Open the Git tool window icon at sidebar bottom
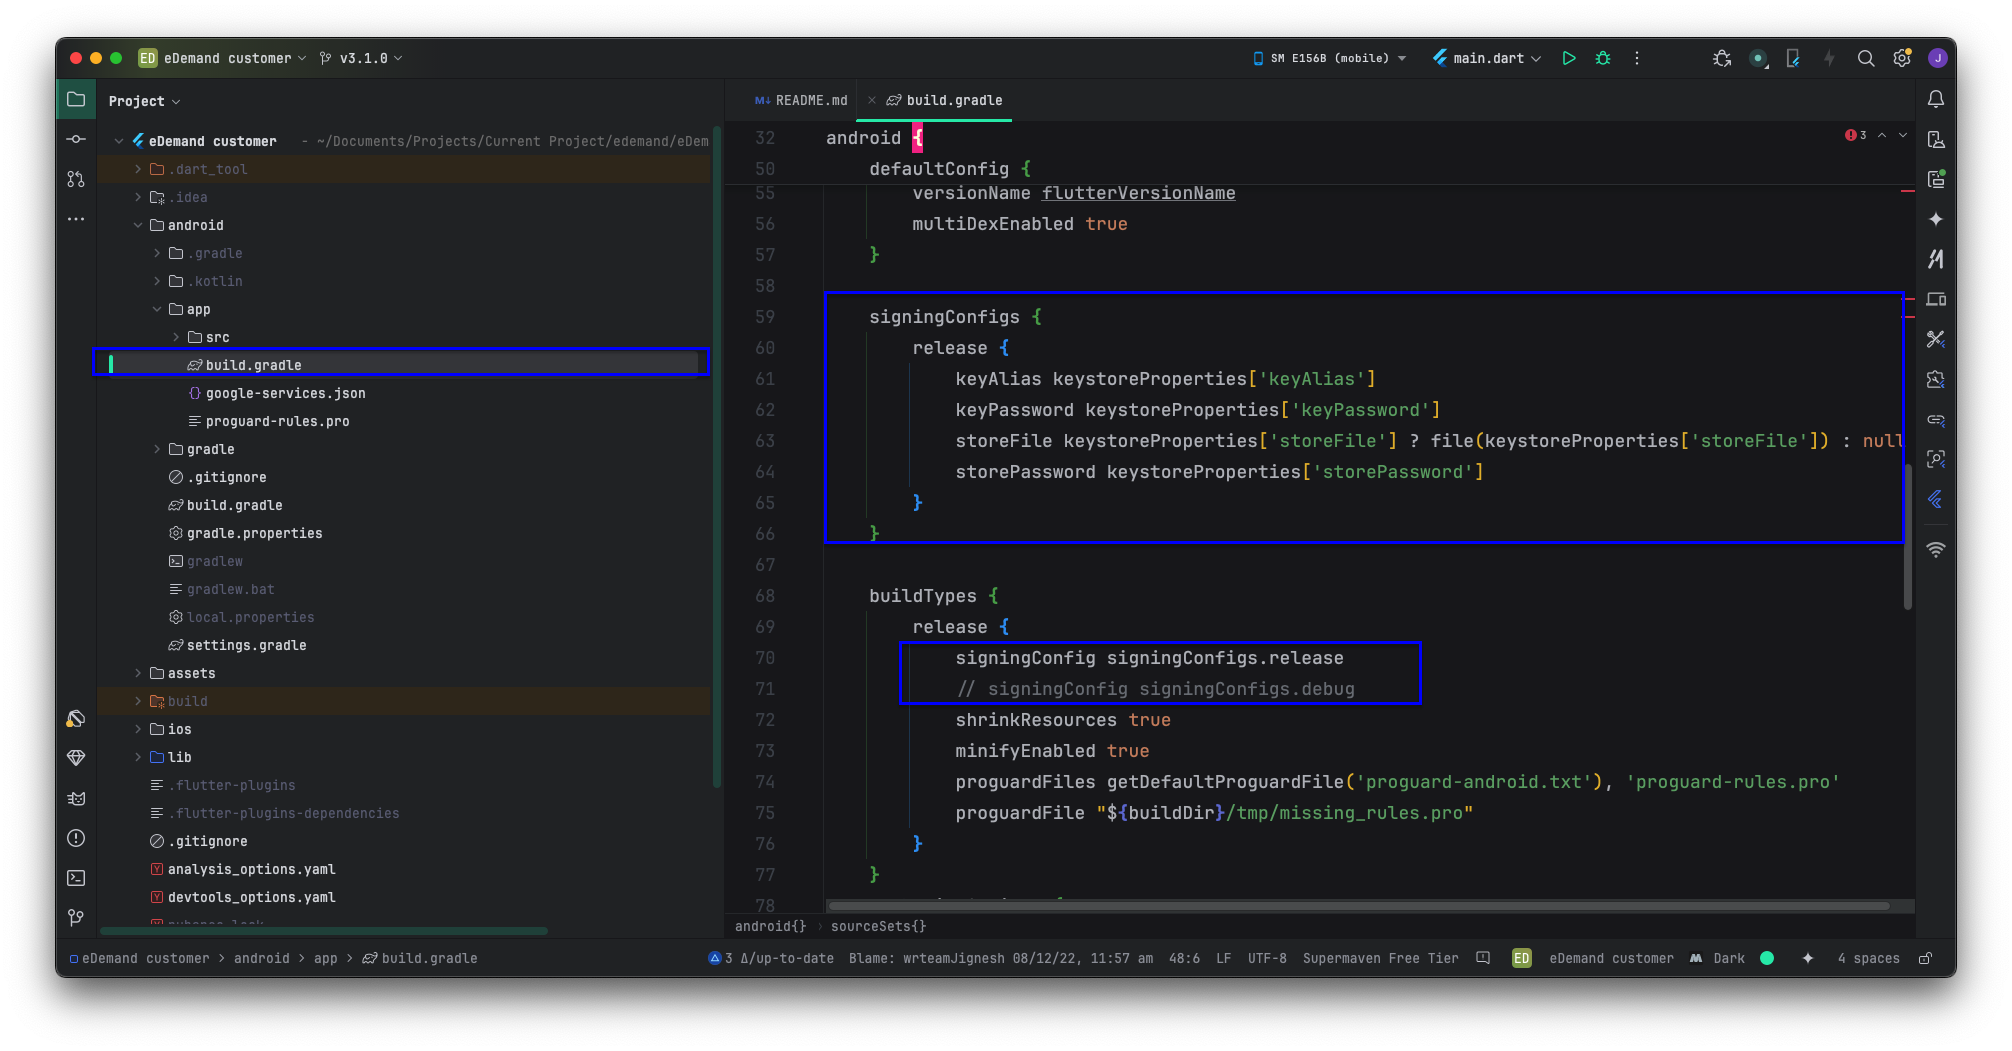Image resolution: width=2012 pixels, height=1051 pixels. coord(76,918)
